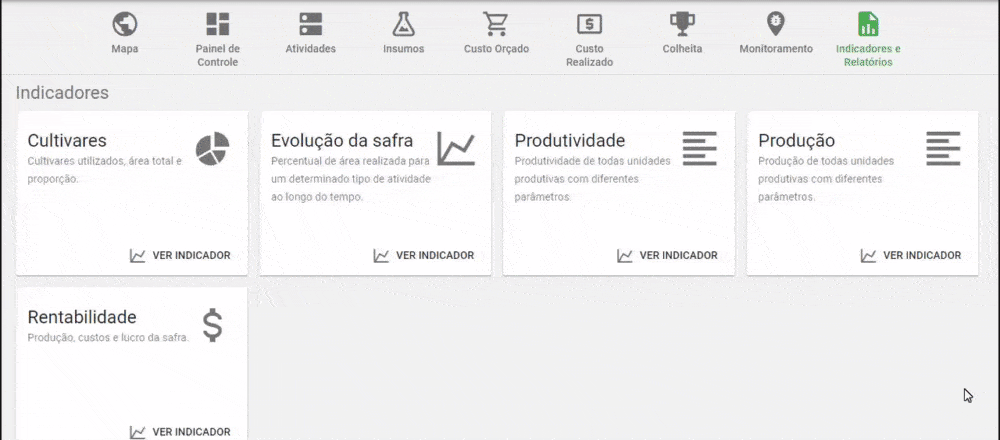Viewport: 1000px width, 440px height.
Task: Open the Painel de Controle dashboard icon
Action: tap(217, 24)
